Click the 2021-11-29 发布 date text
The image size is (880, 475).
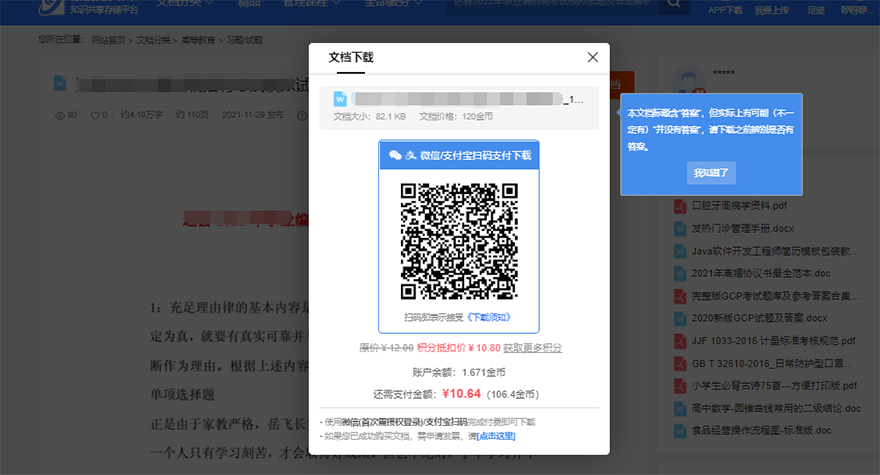[x=253, y=115]
